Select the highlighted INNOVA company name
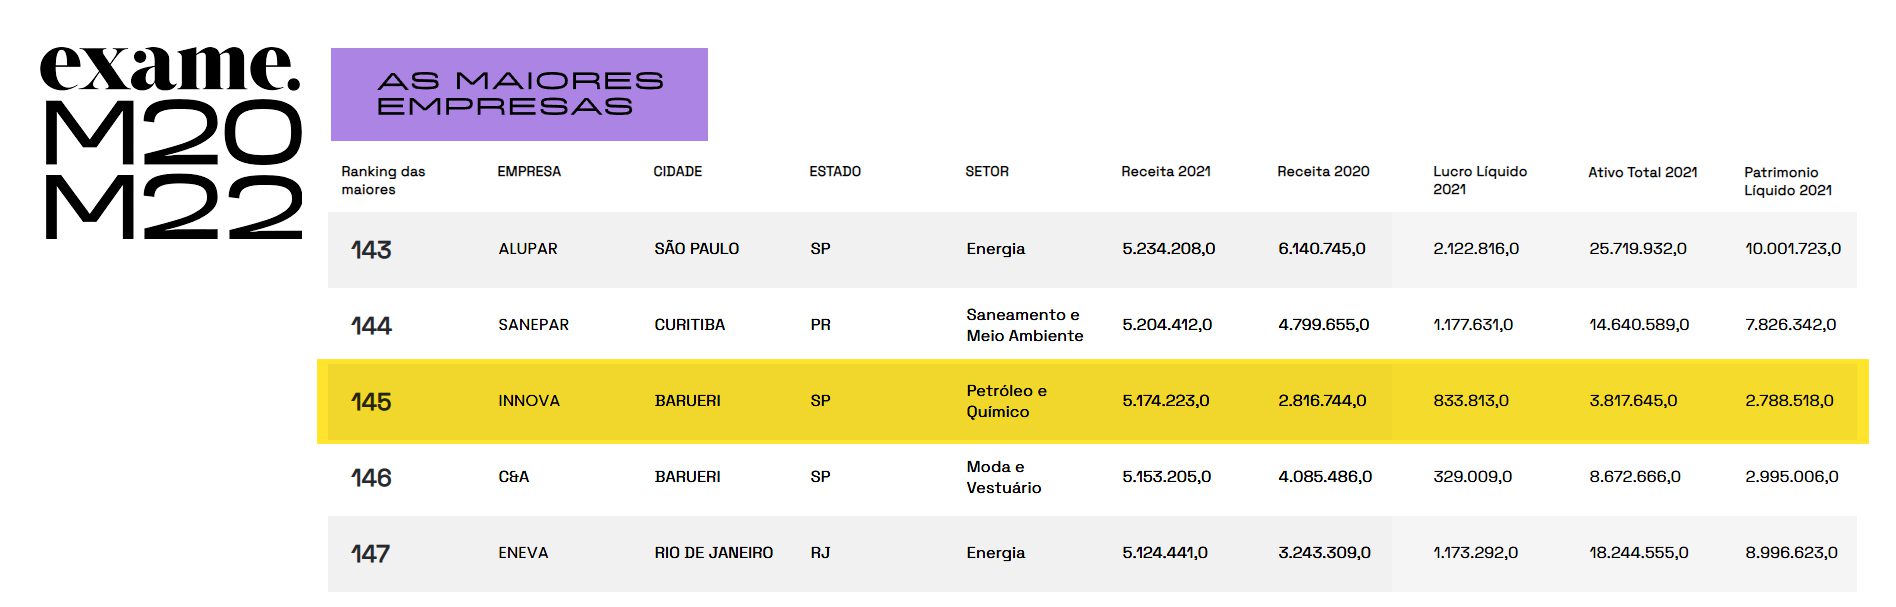1896x607 pixels. click(529, 401)
